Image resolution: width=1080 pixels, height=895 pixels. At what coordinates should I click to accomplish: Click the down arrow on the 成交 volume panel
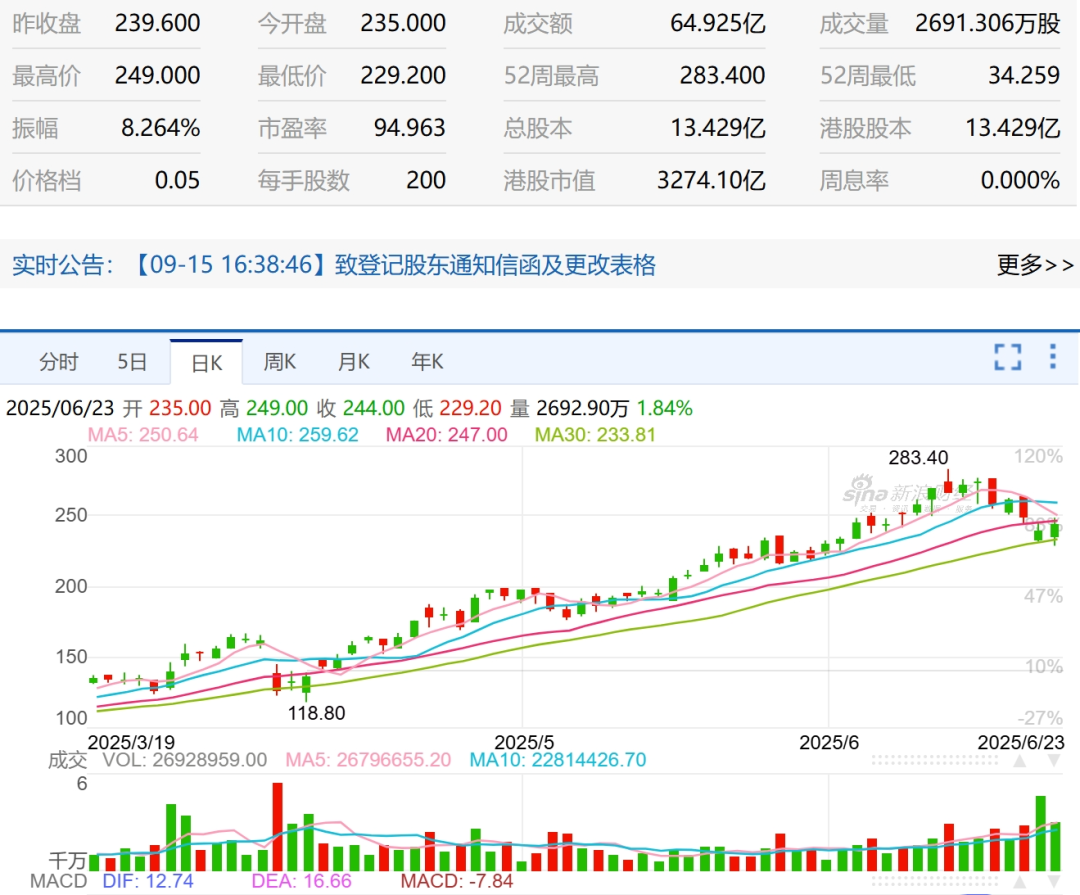tap(1054, 761)
